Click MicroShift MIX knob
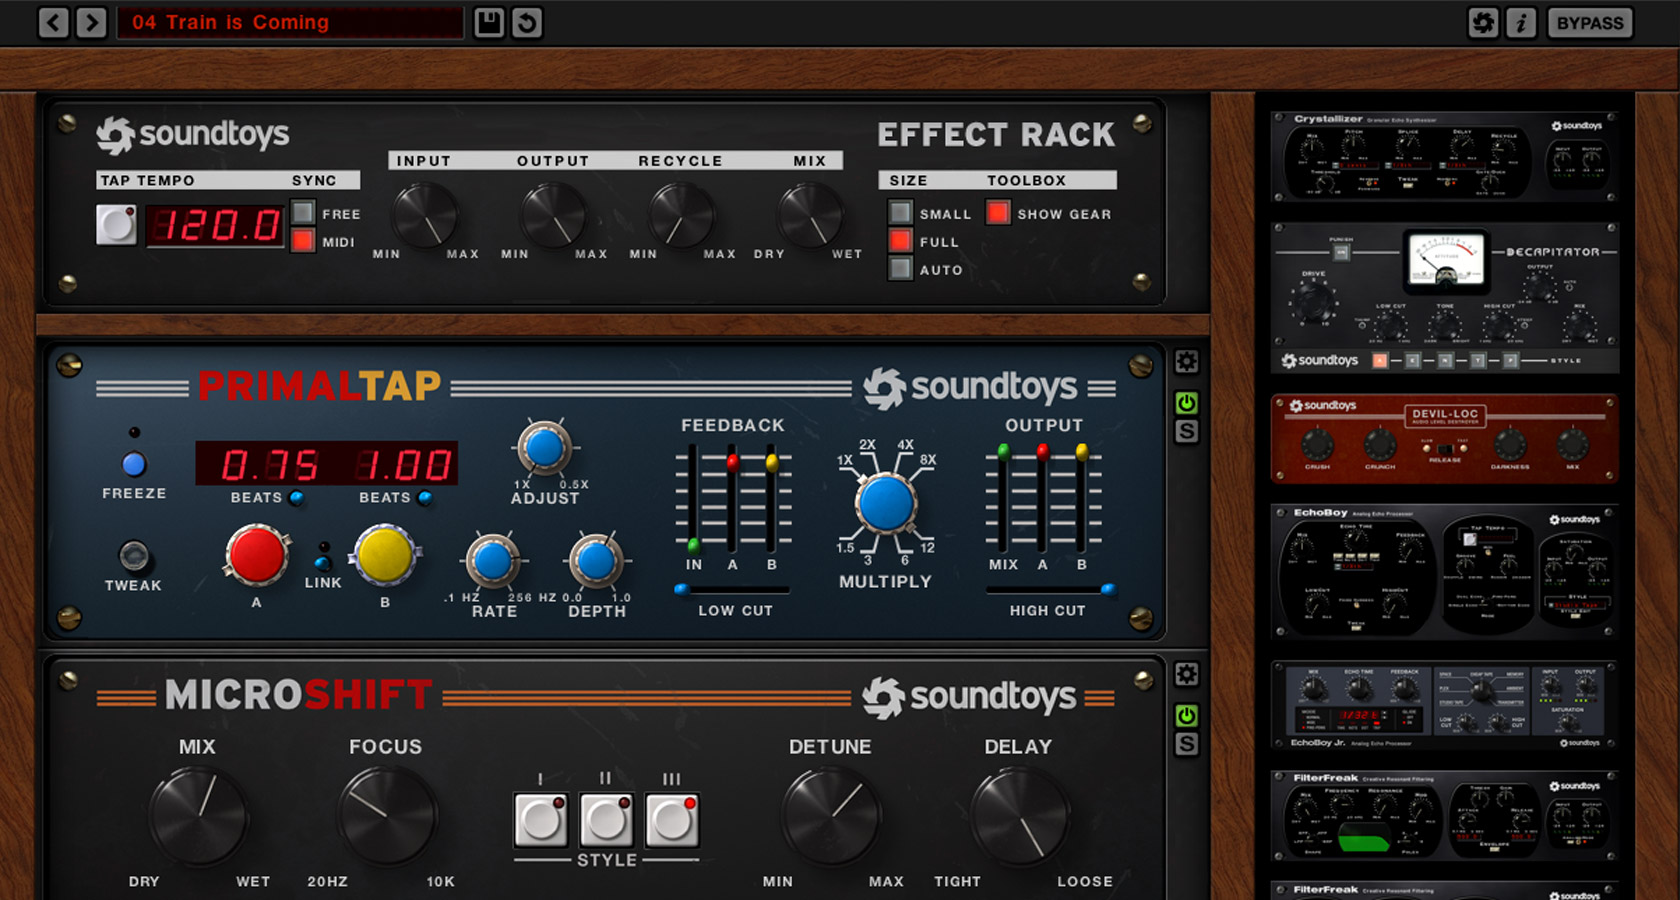Image resolution: width=1680 pixels, height=900 pixels. click(x=198, y=815)
